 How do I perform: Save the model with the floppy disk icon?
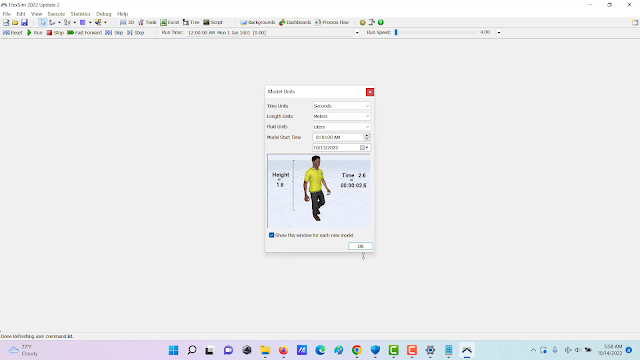pos(24,22)
